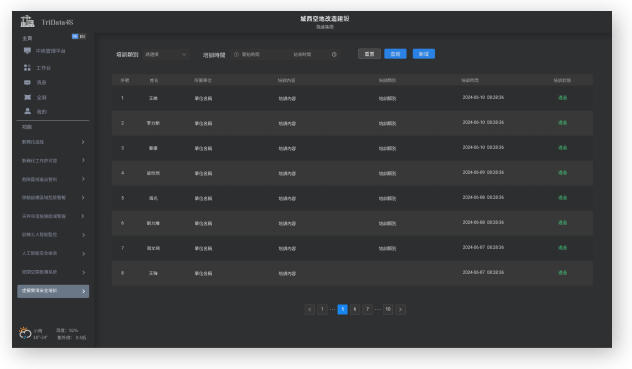
Task: Open 我的 in the sidebar
Action: 42,112
